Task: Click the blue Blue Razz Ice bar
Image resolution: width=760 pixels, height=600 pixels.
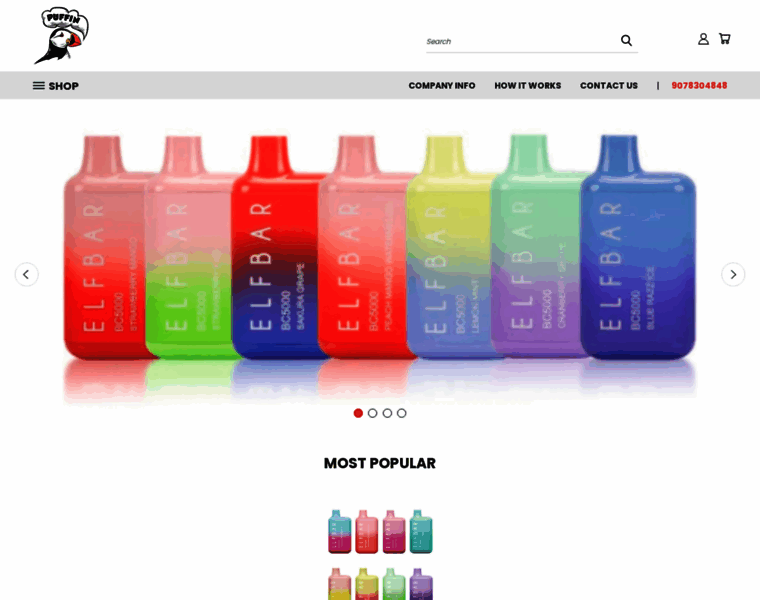Action: (x=638, y=247)
